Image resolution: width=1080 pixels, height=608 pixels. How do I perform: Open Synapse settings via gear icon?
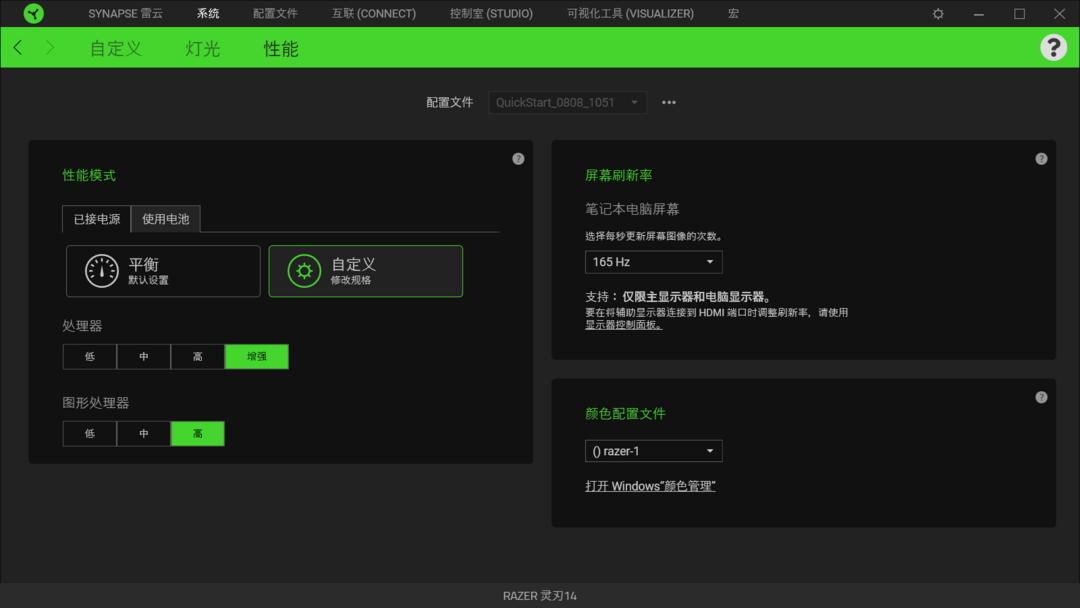click(x=937, y=13)
